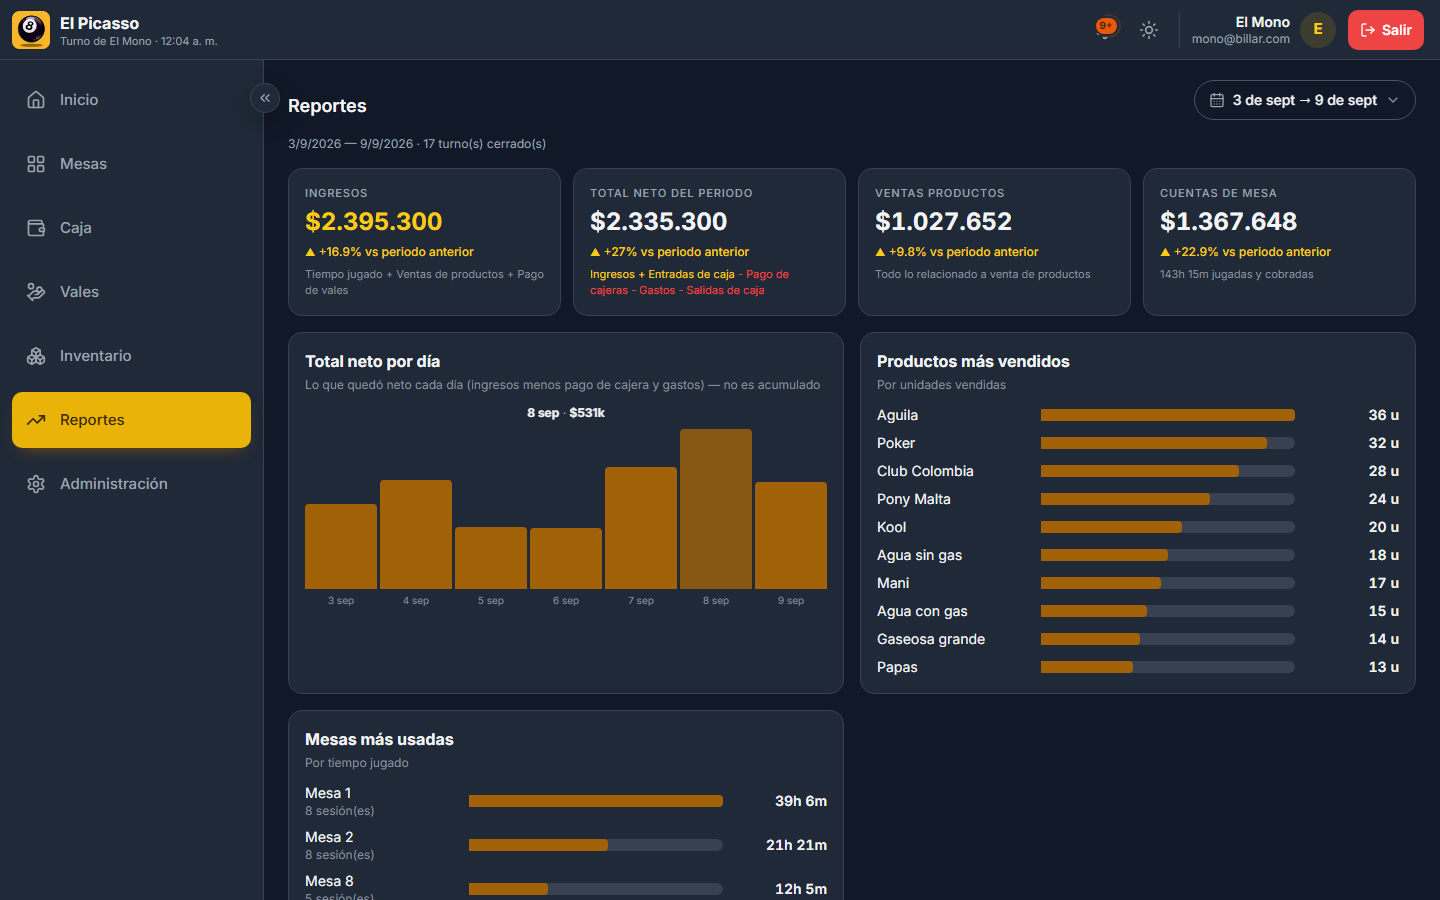Click the Pony Malta product row
Viewport: 1440px width, 900px height.
click(x=1138, y=499)
